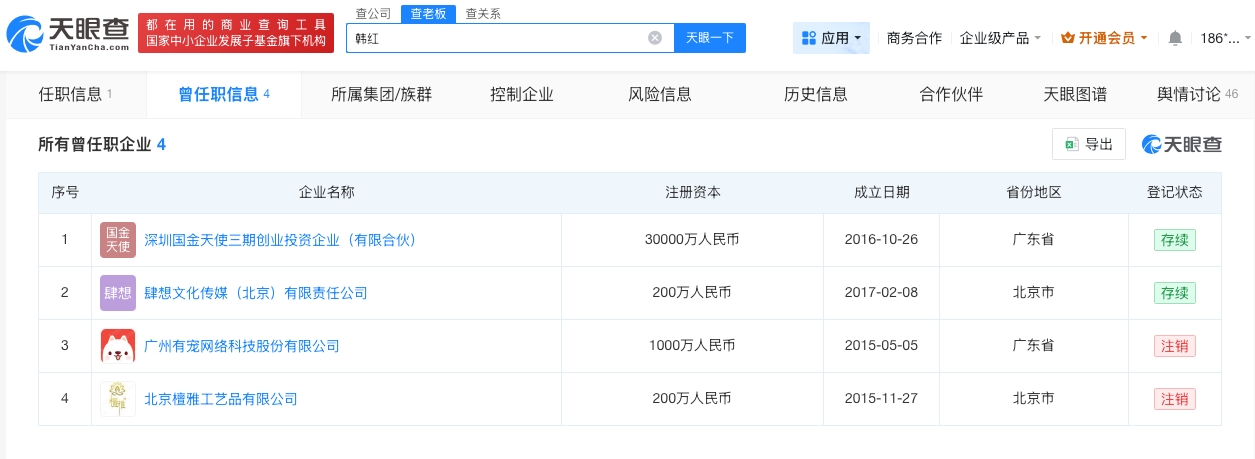Click the 序号 column header
The height and width of the screenshot is (459, 1255).
[65, 192]
